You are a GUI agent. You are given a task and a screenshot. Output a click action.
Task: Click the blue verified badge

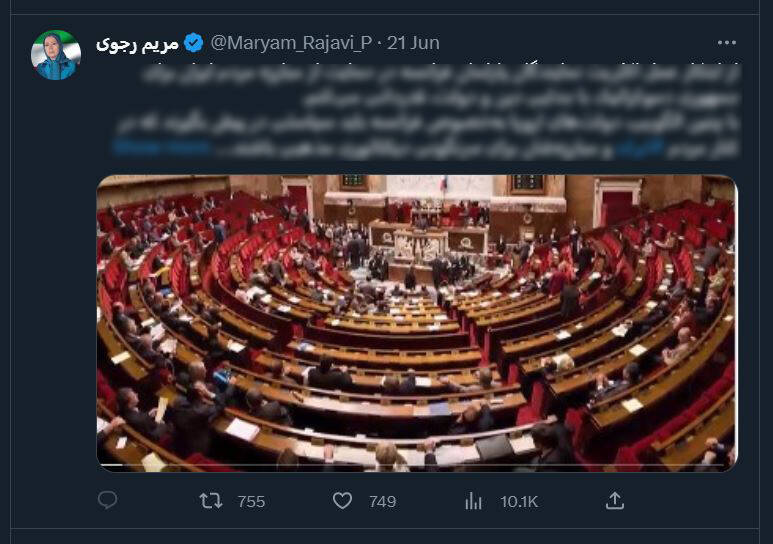(x=193, y=43)
